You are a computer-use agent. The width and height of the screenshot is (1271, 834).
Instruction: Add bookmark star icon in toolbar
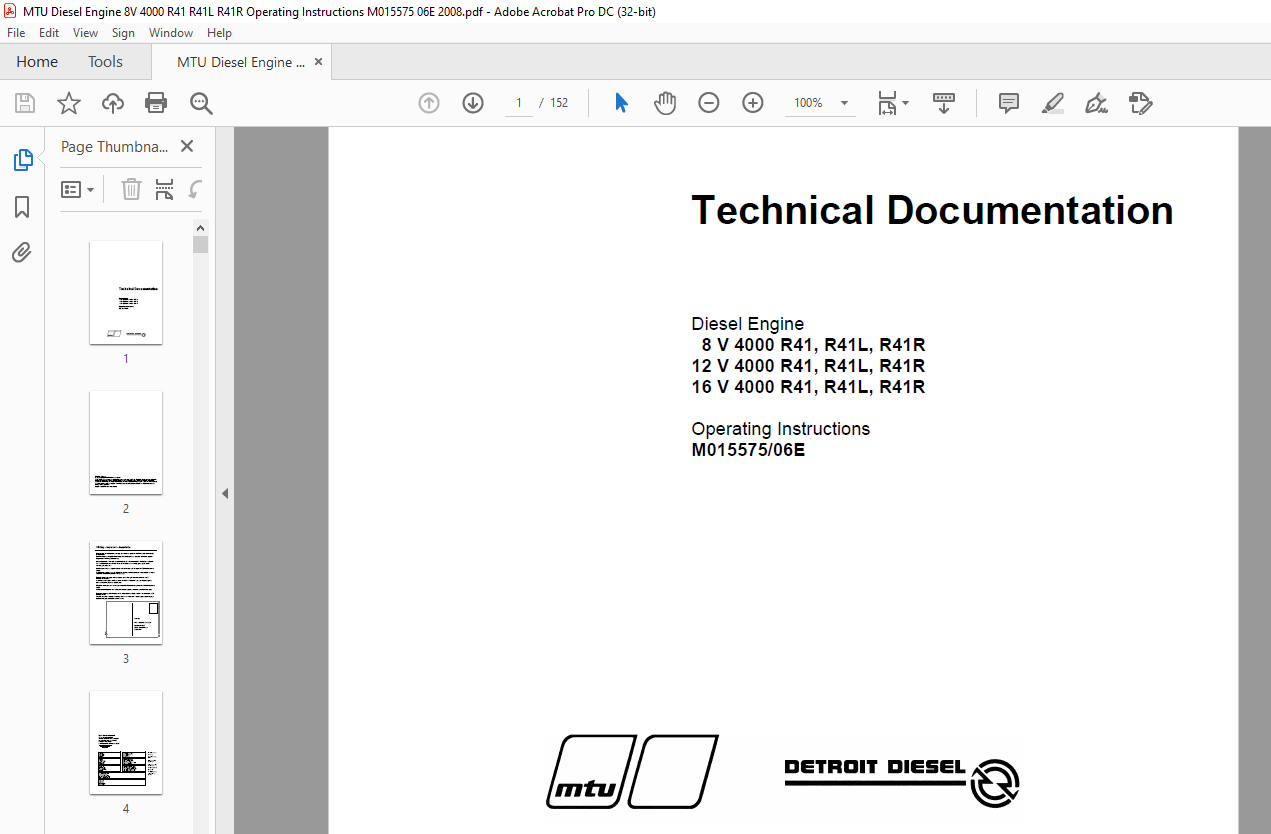pos(68,103)
